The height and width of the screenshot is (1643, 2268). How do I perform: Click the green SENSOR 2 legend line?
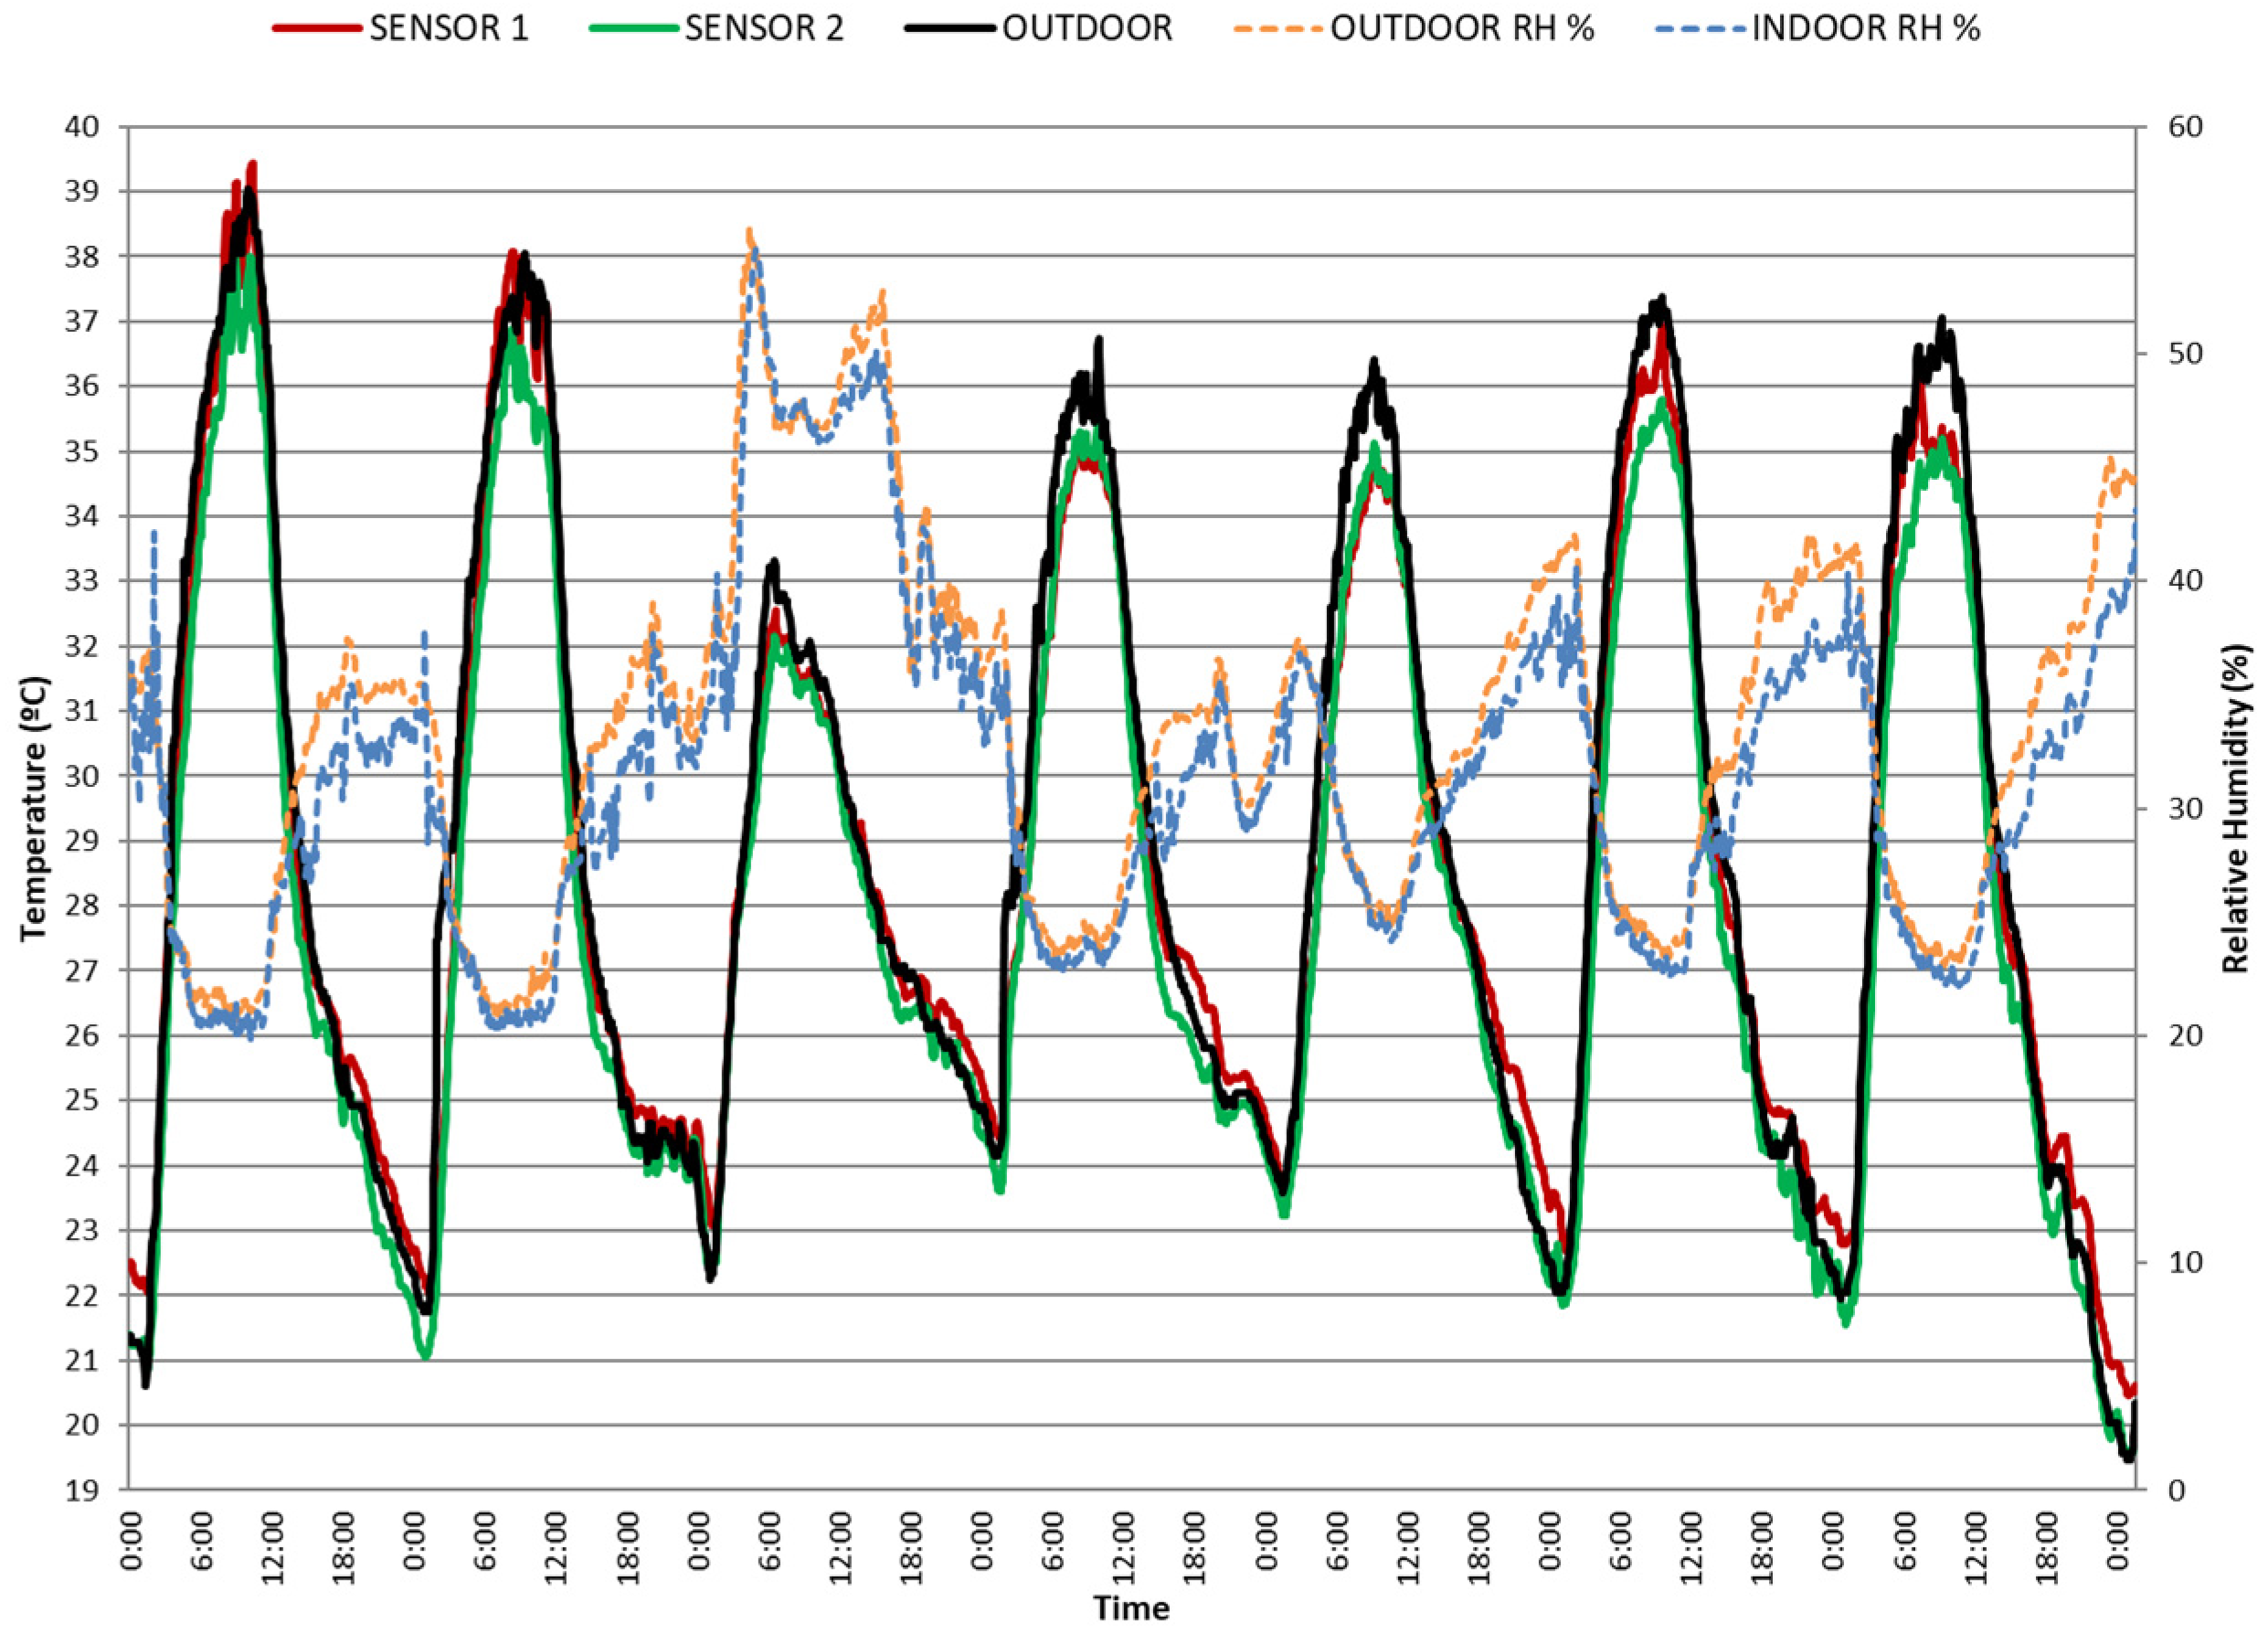pyautogui.click(x=633, y=29)
